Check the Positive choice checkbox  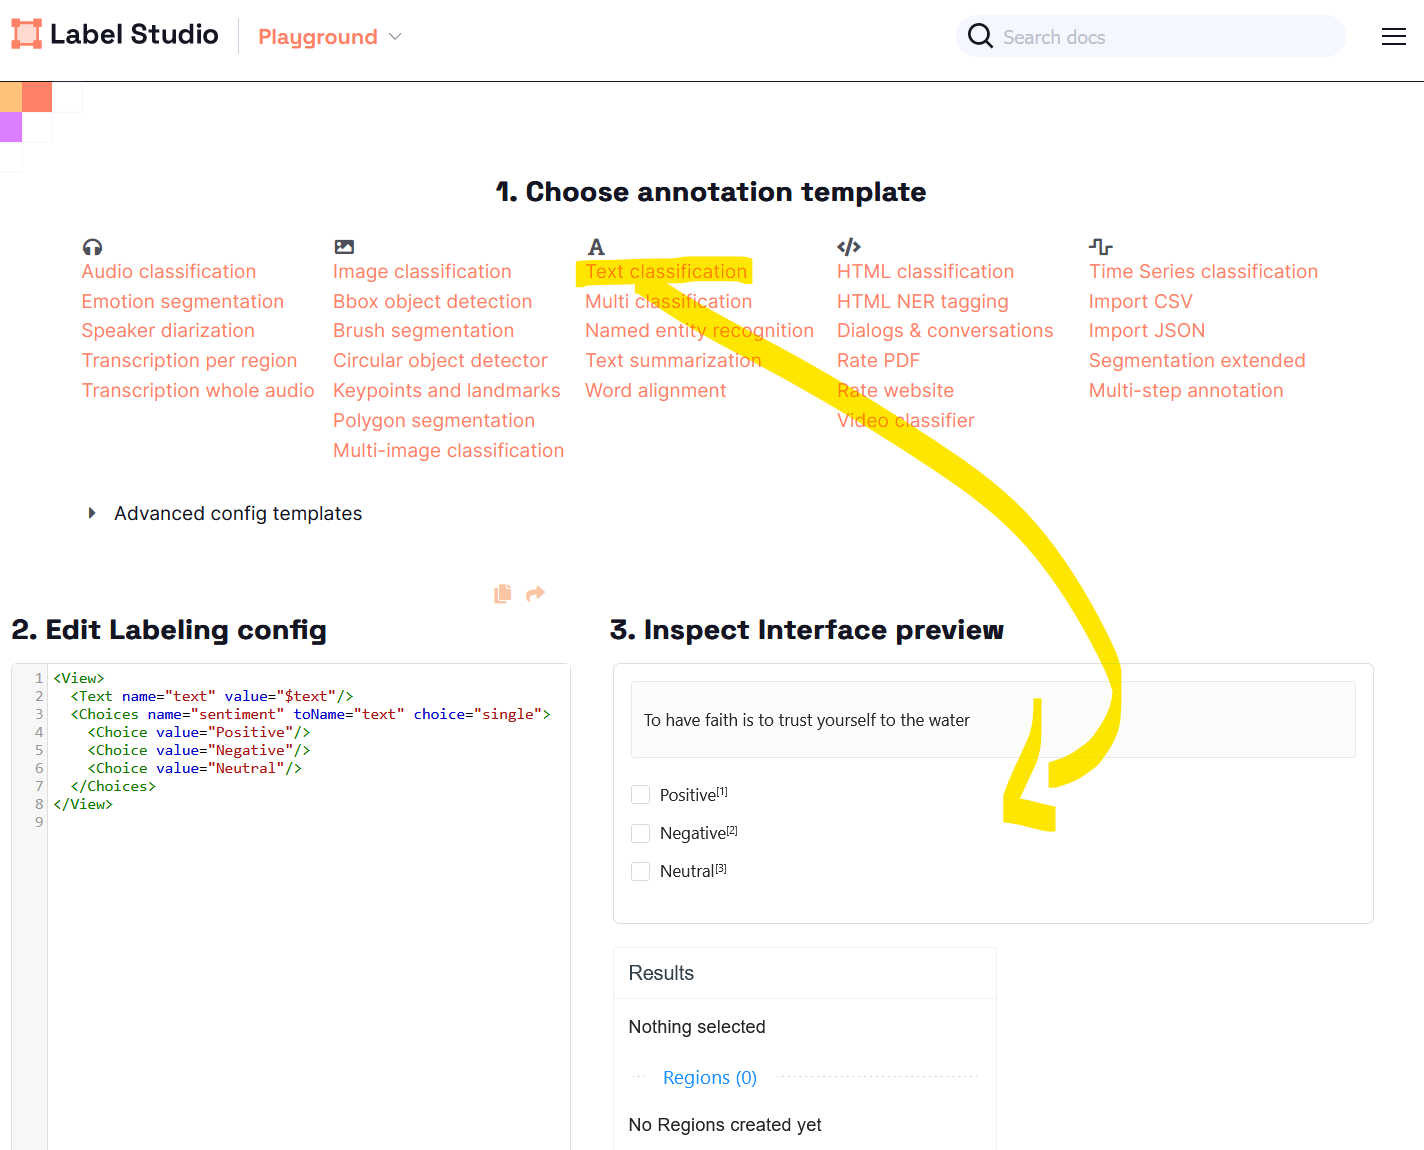point(641,795)
